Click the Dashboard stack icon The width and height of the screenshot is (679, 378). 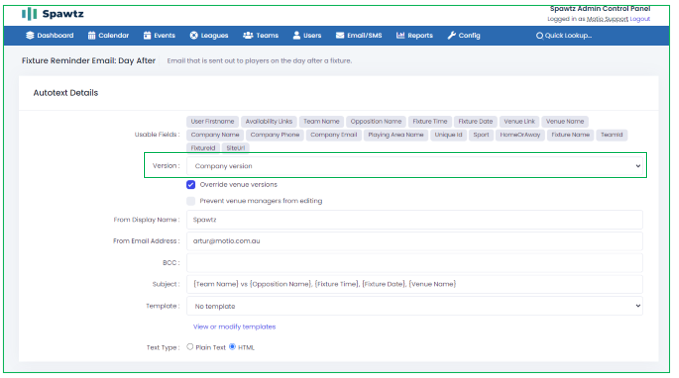[29, 36]
